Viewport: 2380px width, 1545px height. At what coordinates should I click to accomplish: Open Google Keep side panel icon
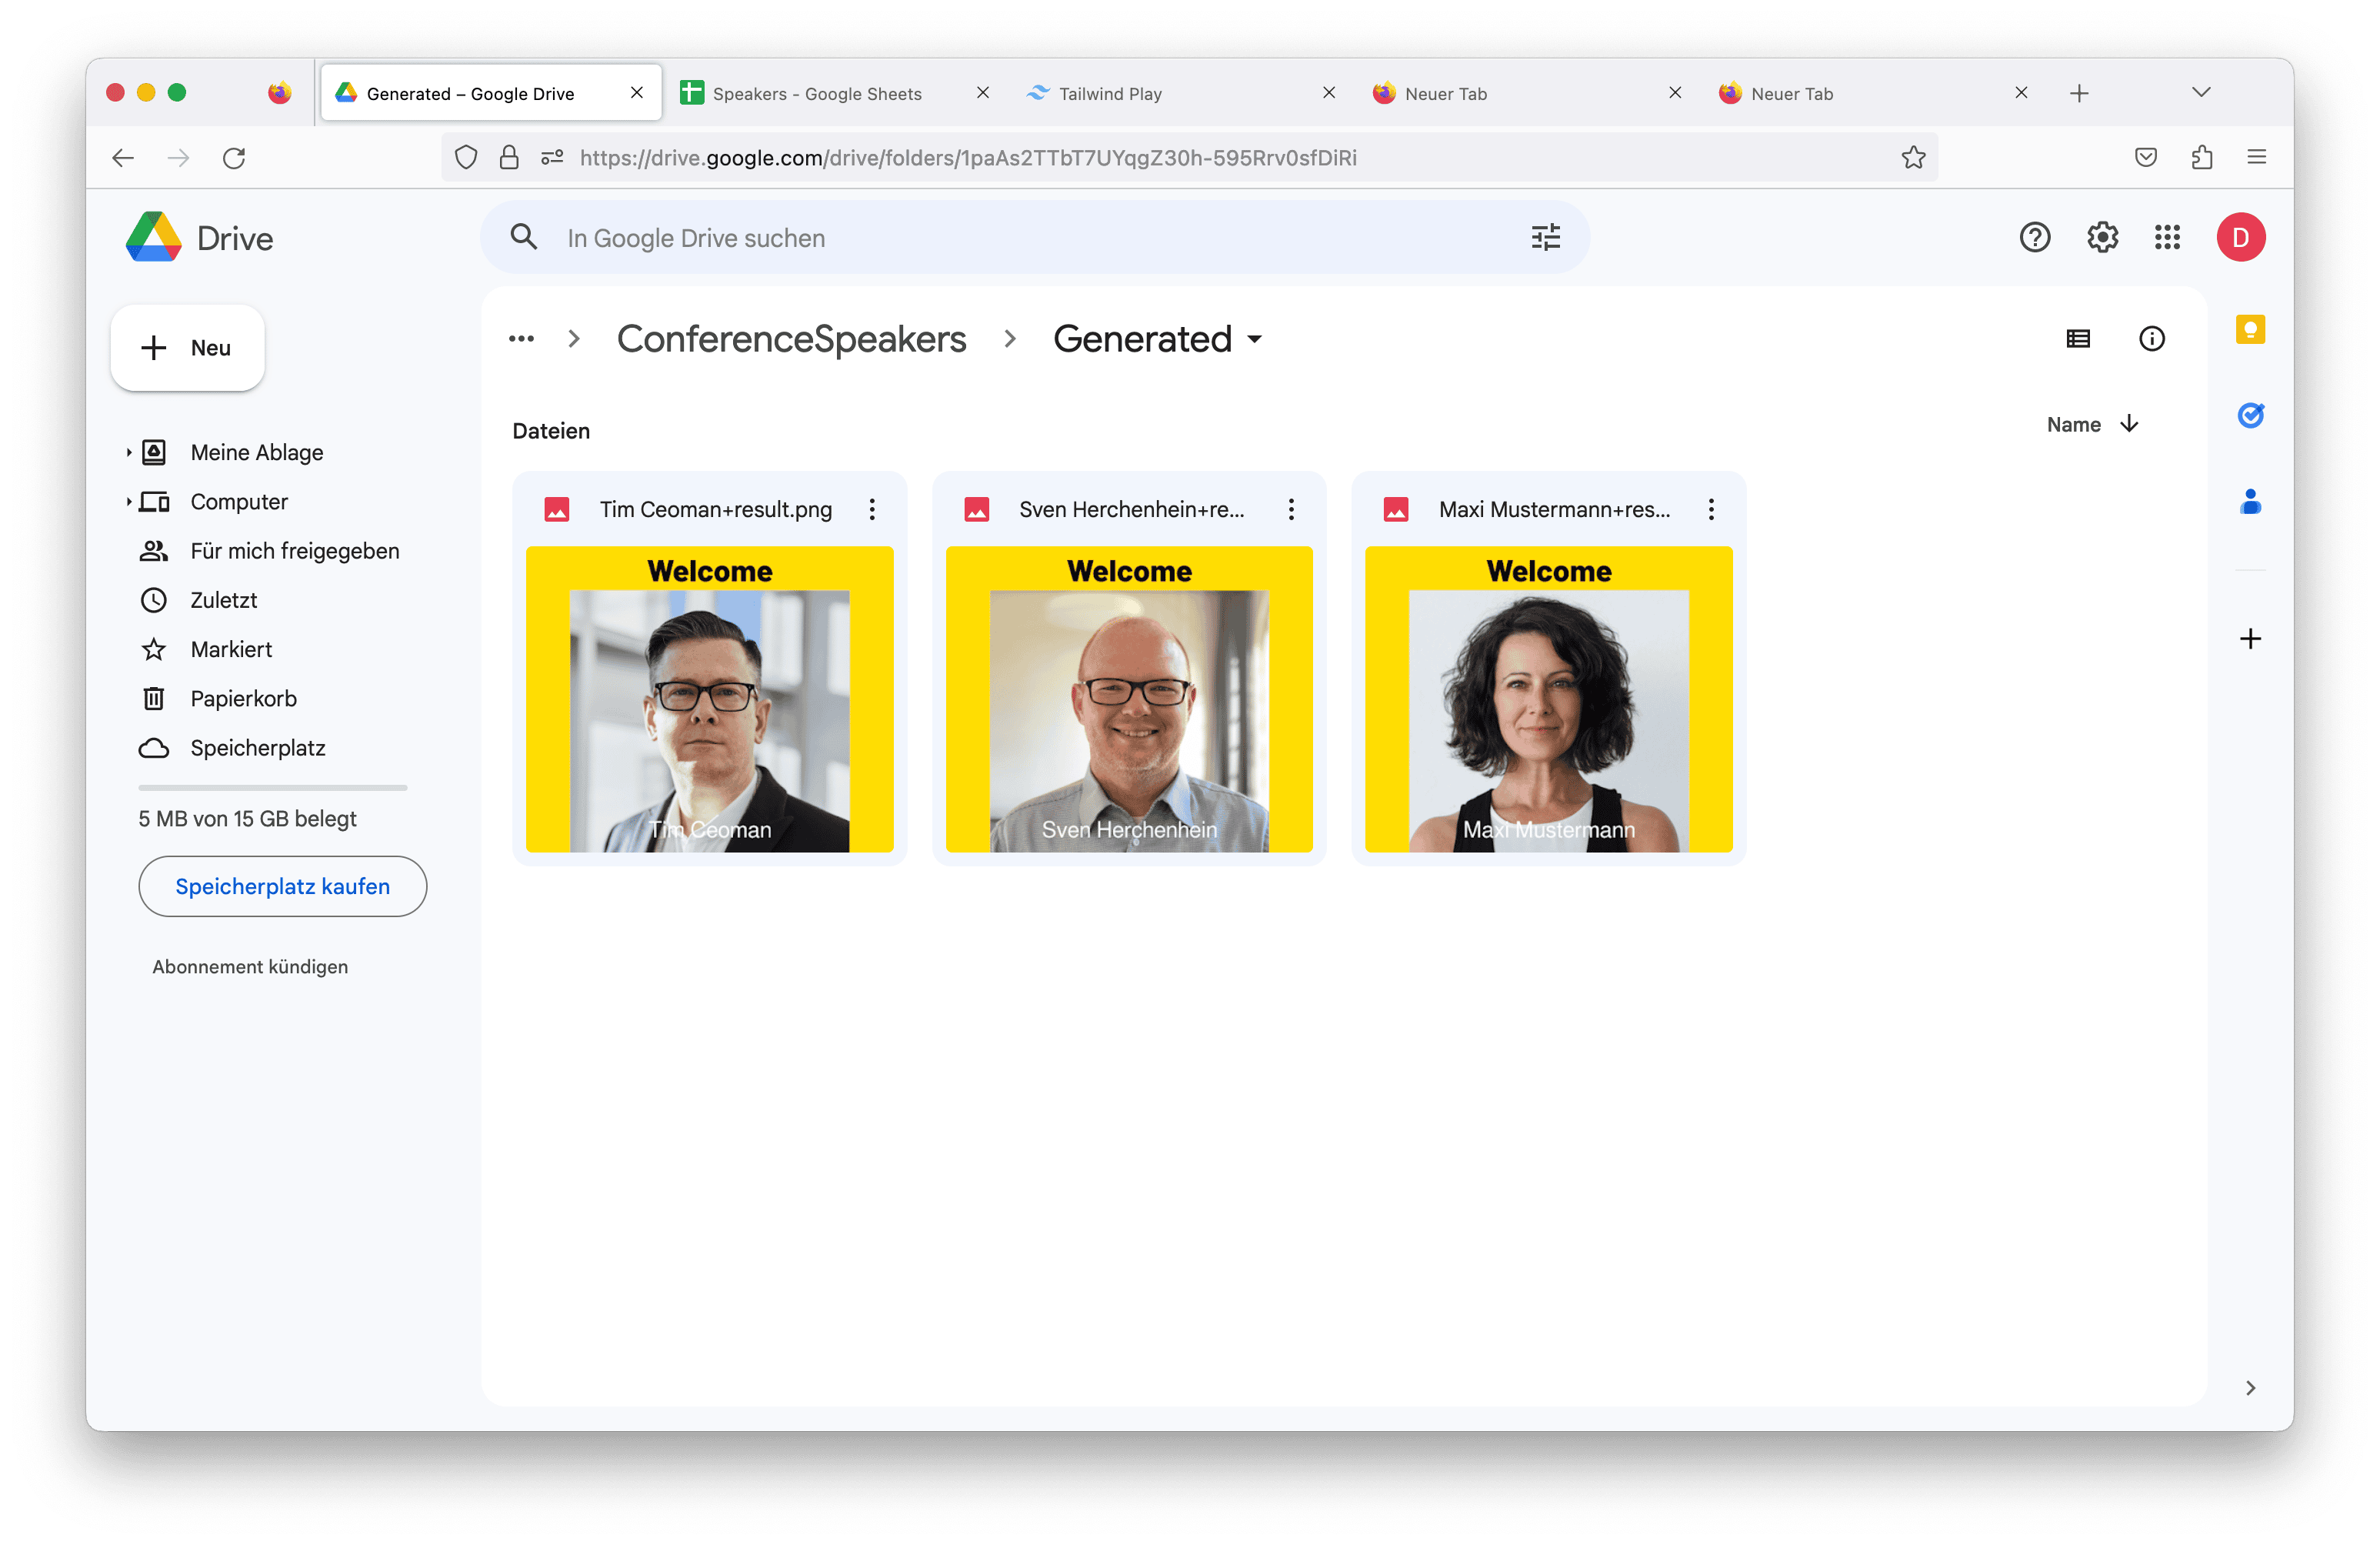2249,330
